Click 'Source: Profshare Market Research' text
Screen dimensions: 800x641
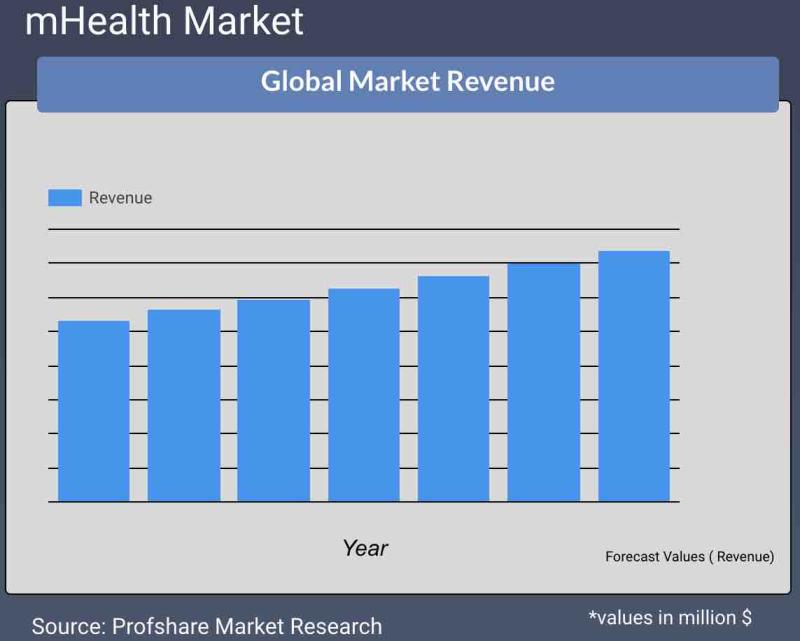click(x=207, y=626)
